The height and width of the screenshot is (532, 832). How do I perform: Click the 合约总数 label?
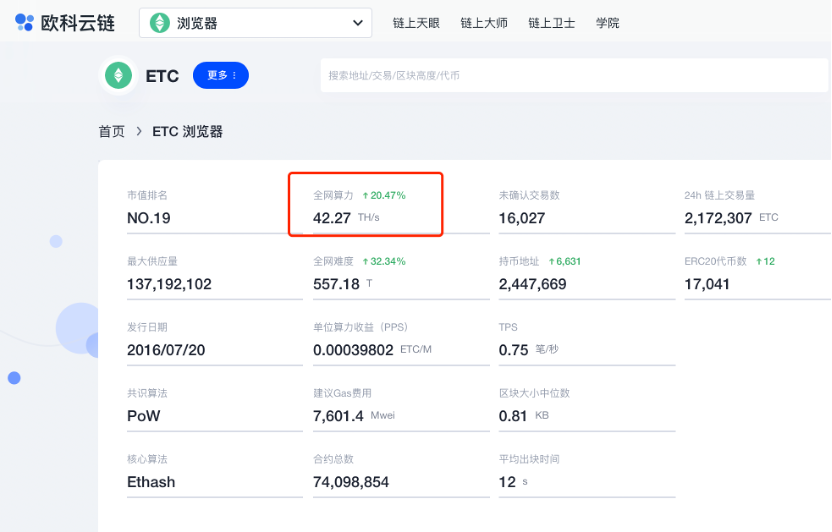[x=333, y=459]
